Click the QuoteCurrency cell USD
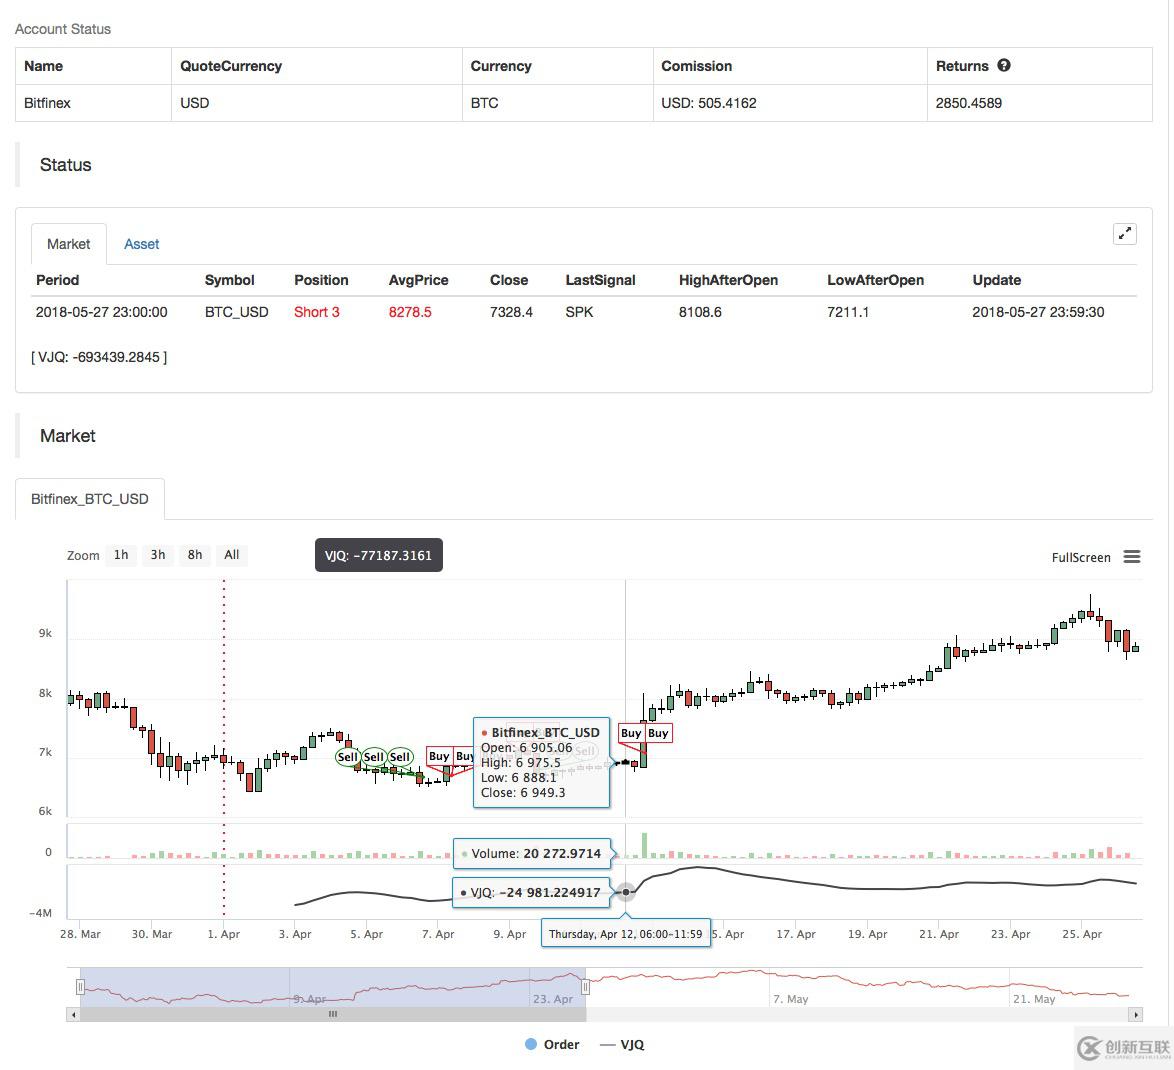Image resolution: width=1174 pixels, height=1070 pixels. pyautogui.click(x=195, y=103)
